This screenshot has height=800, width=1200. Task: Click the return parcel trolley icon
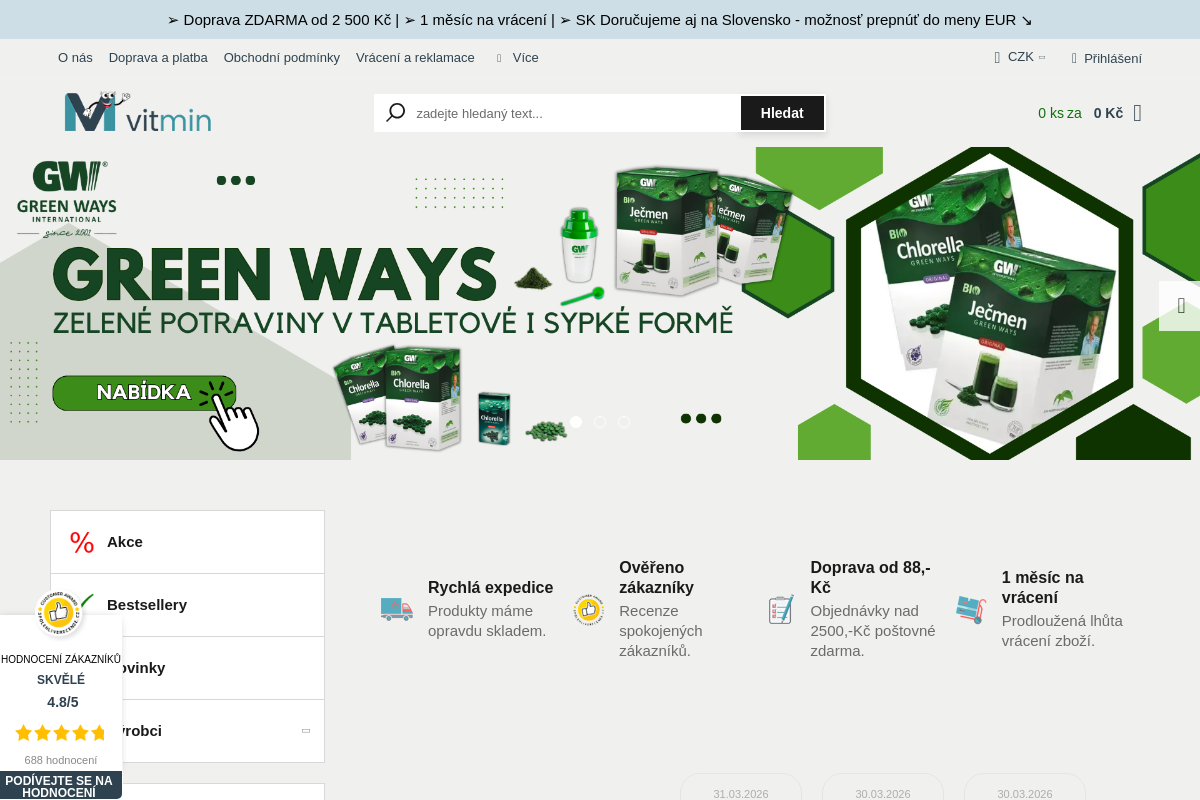click(971, 609)
